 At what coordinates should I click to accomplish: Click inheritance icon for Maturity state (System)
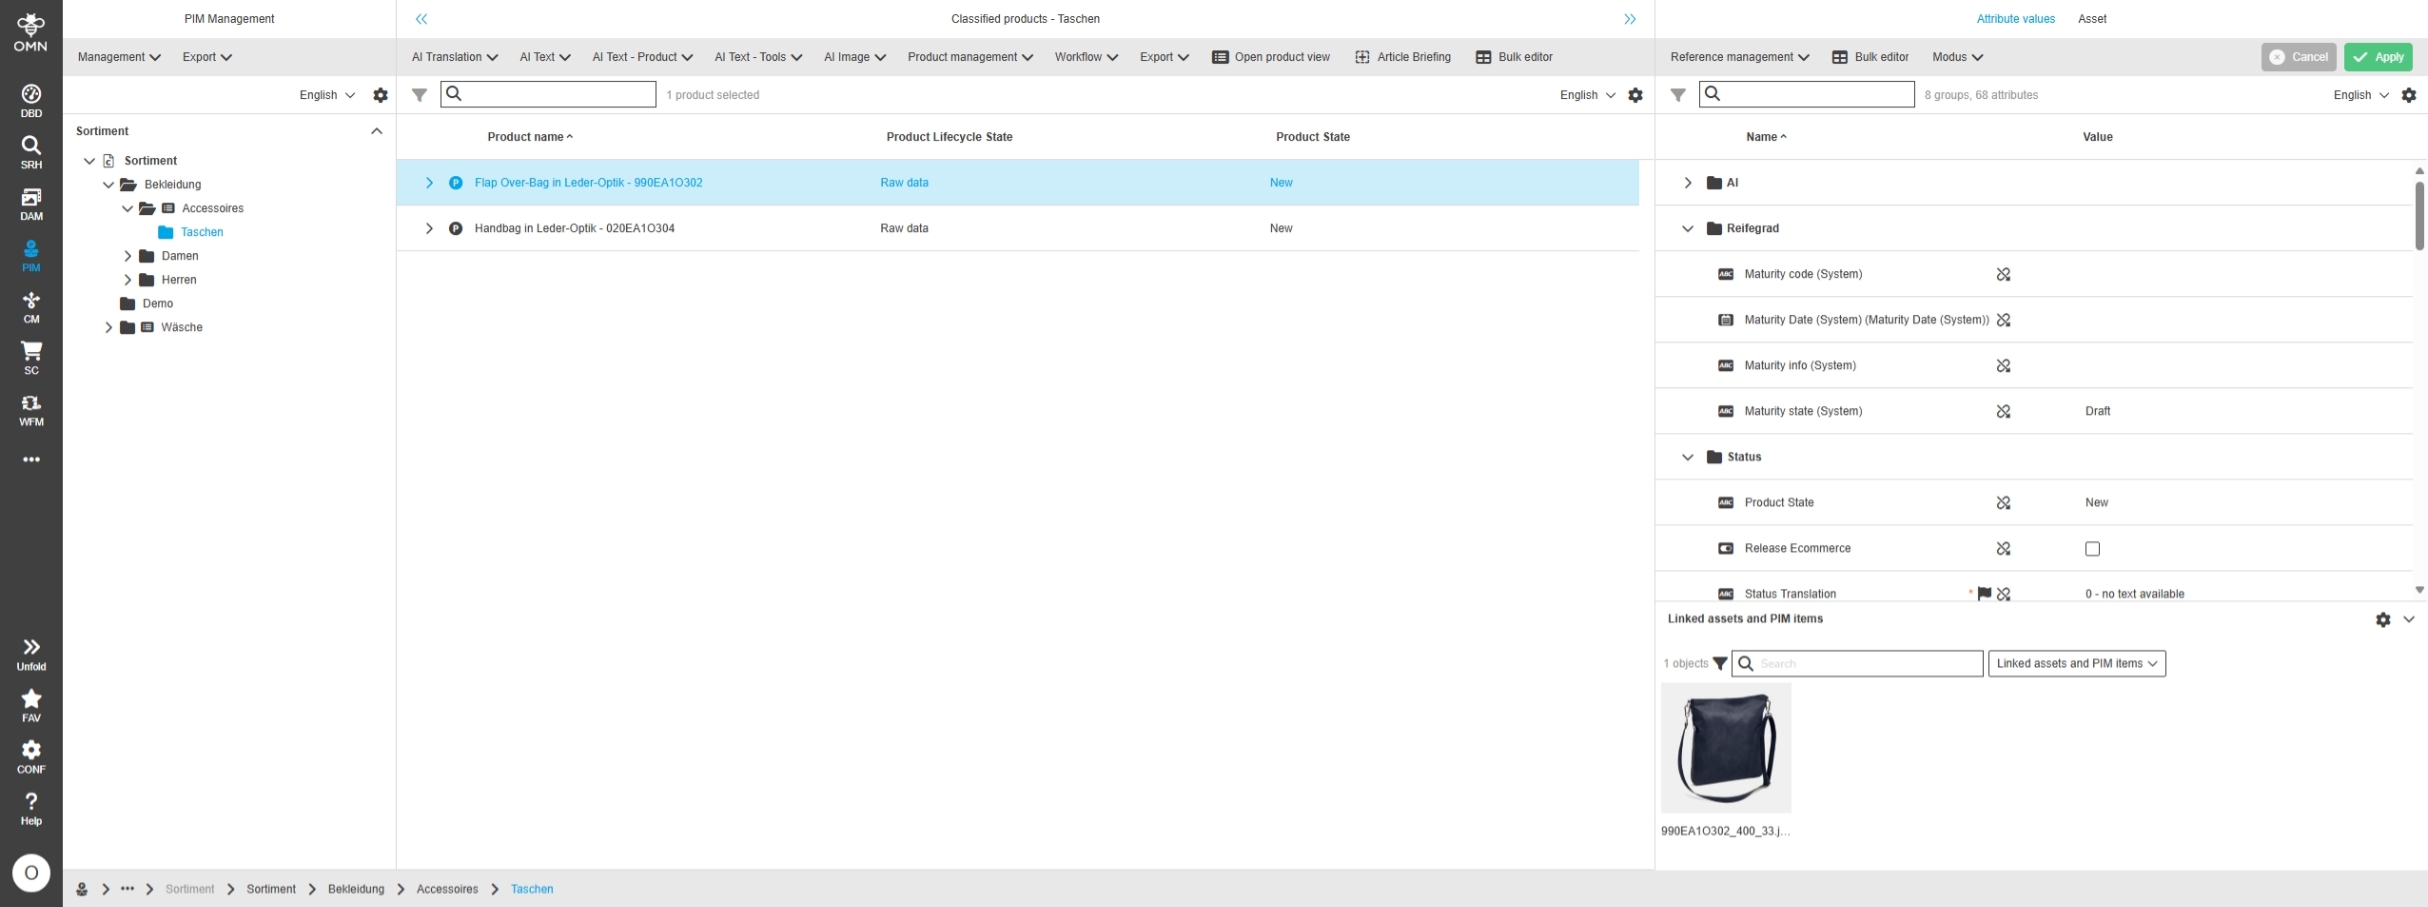(2003, 411)
